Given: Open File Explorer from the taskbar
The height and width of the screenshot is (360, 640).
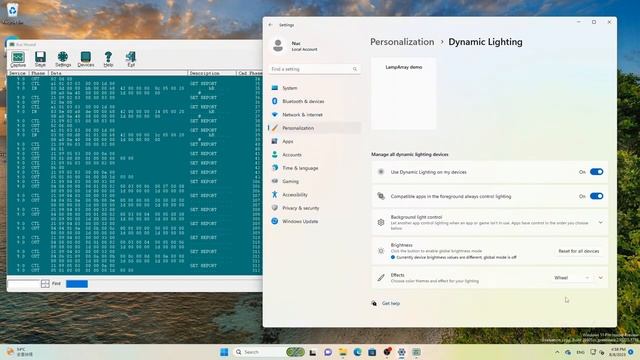Looking at the screenshot, I should point(342,352).
